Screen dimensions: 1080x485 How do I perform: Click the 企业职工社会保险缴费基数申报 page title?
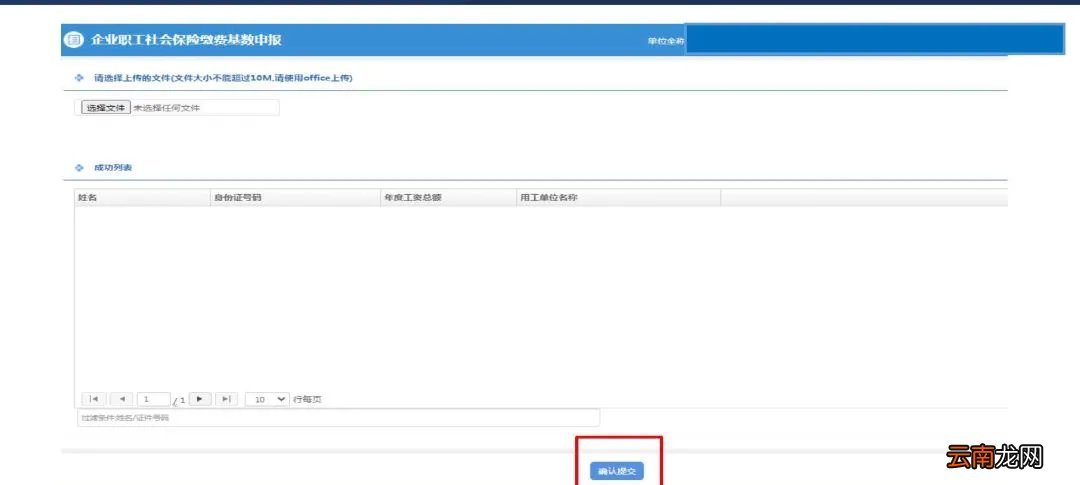coord(186,40)
